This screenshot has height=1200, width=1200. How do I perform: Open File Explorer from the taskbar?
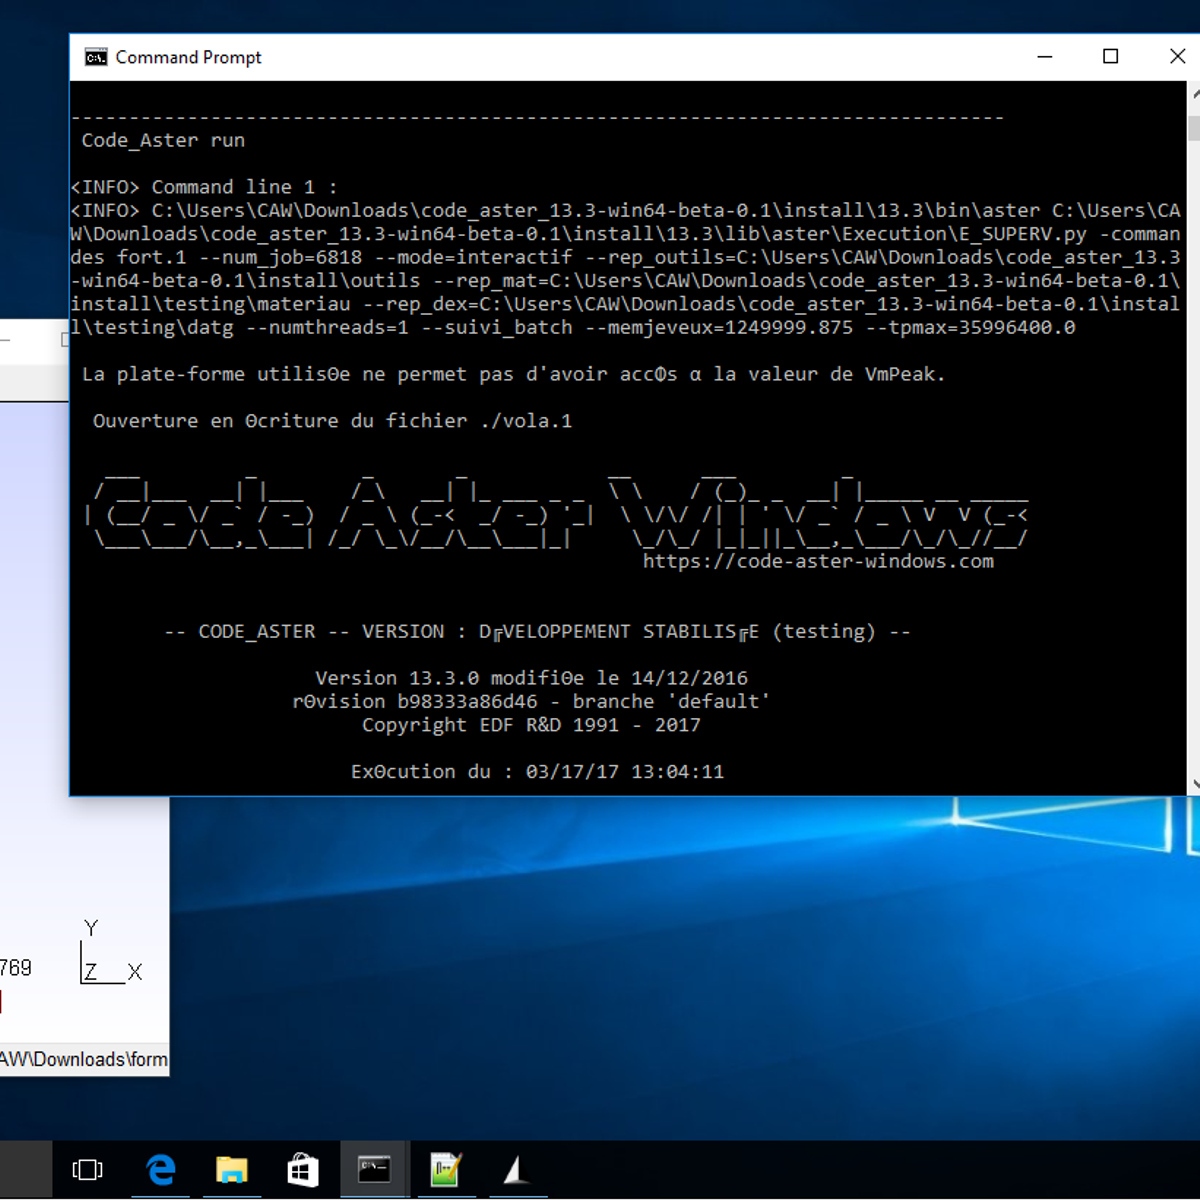point(232,1169)
